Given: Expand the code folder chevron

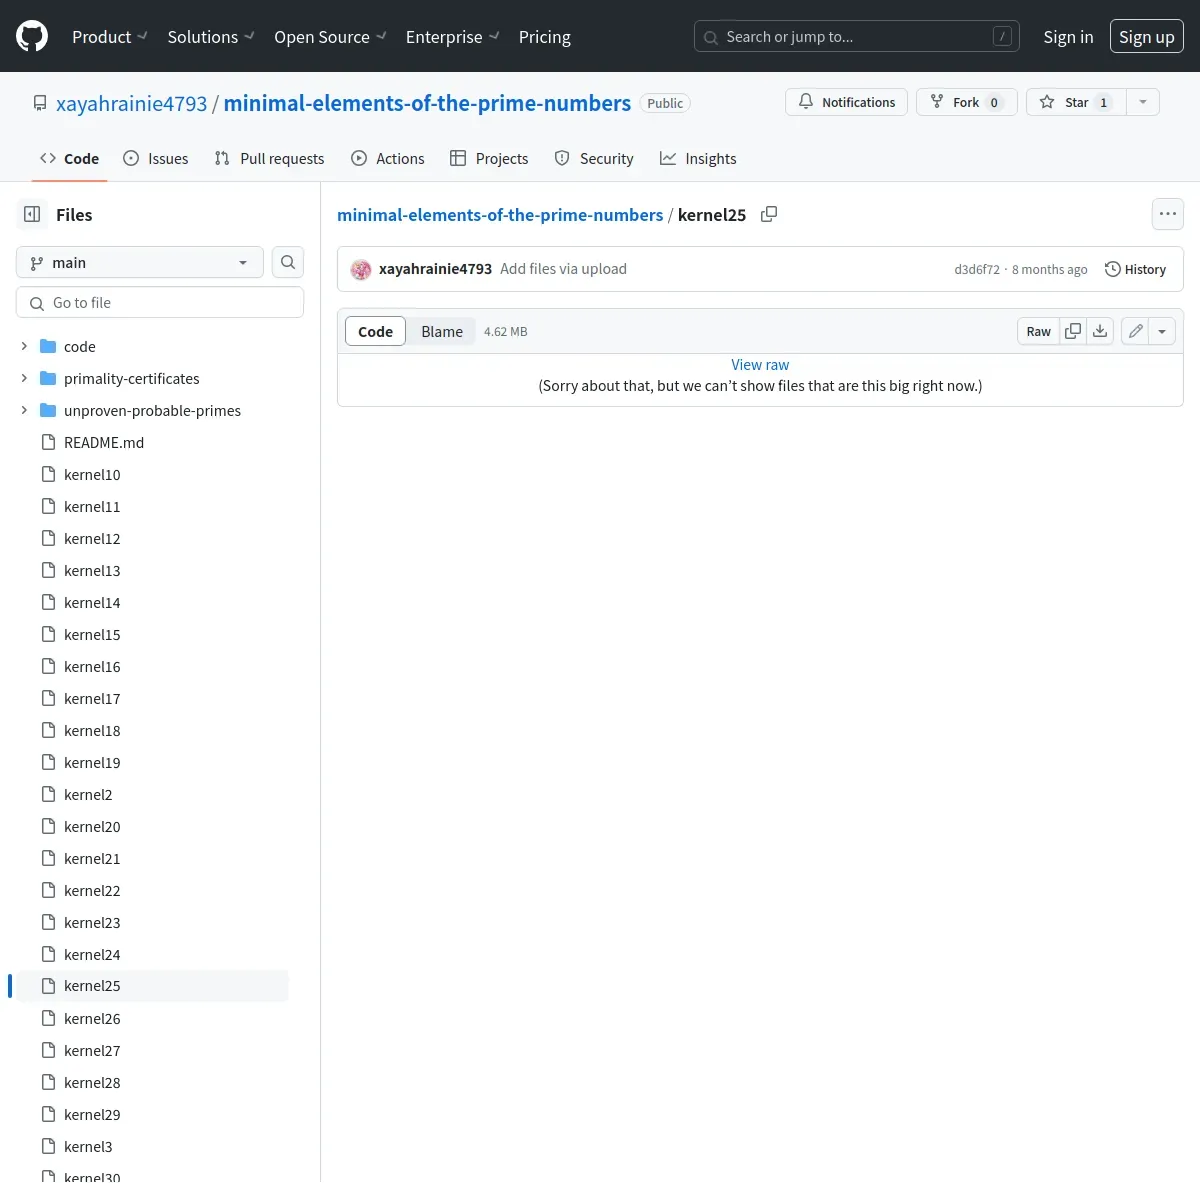Looking at the screenshot, I should (x=24, y=346).
